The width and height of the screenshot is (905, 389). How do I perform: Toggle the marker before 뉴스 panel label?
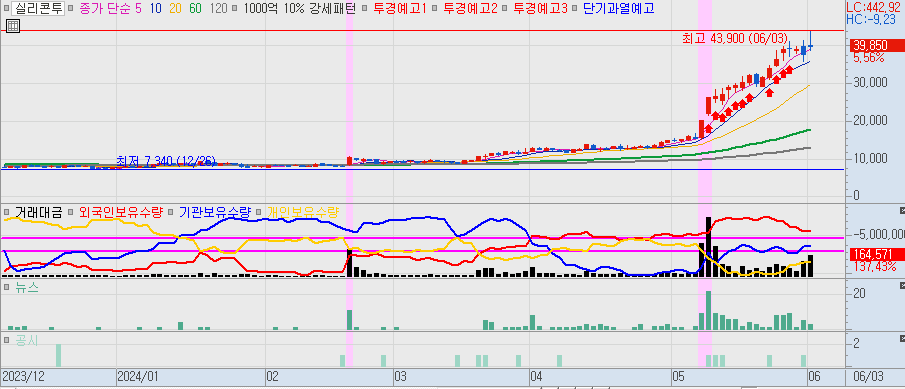point(6,287)
